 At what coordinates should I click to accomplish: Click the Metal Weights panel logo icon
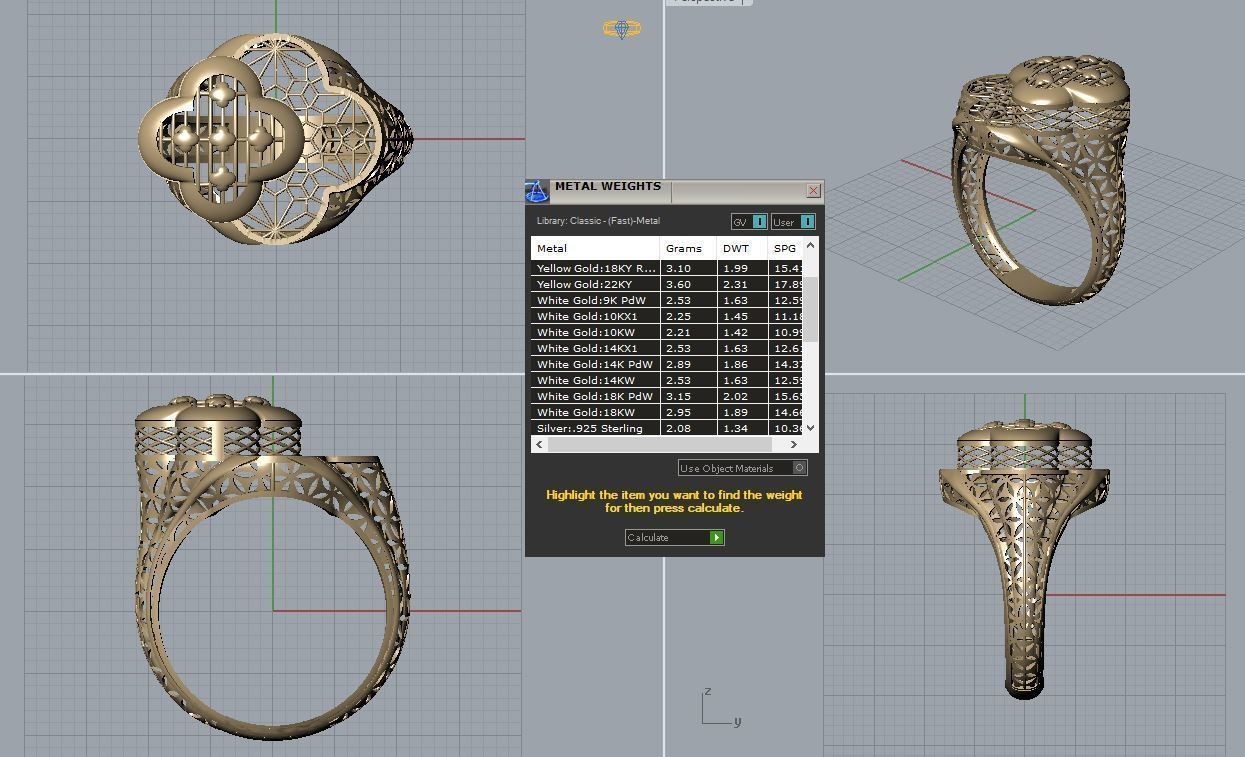pos(537,192)
